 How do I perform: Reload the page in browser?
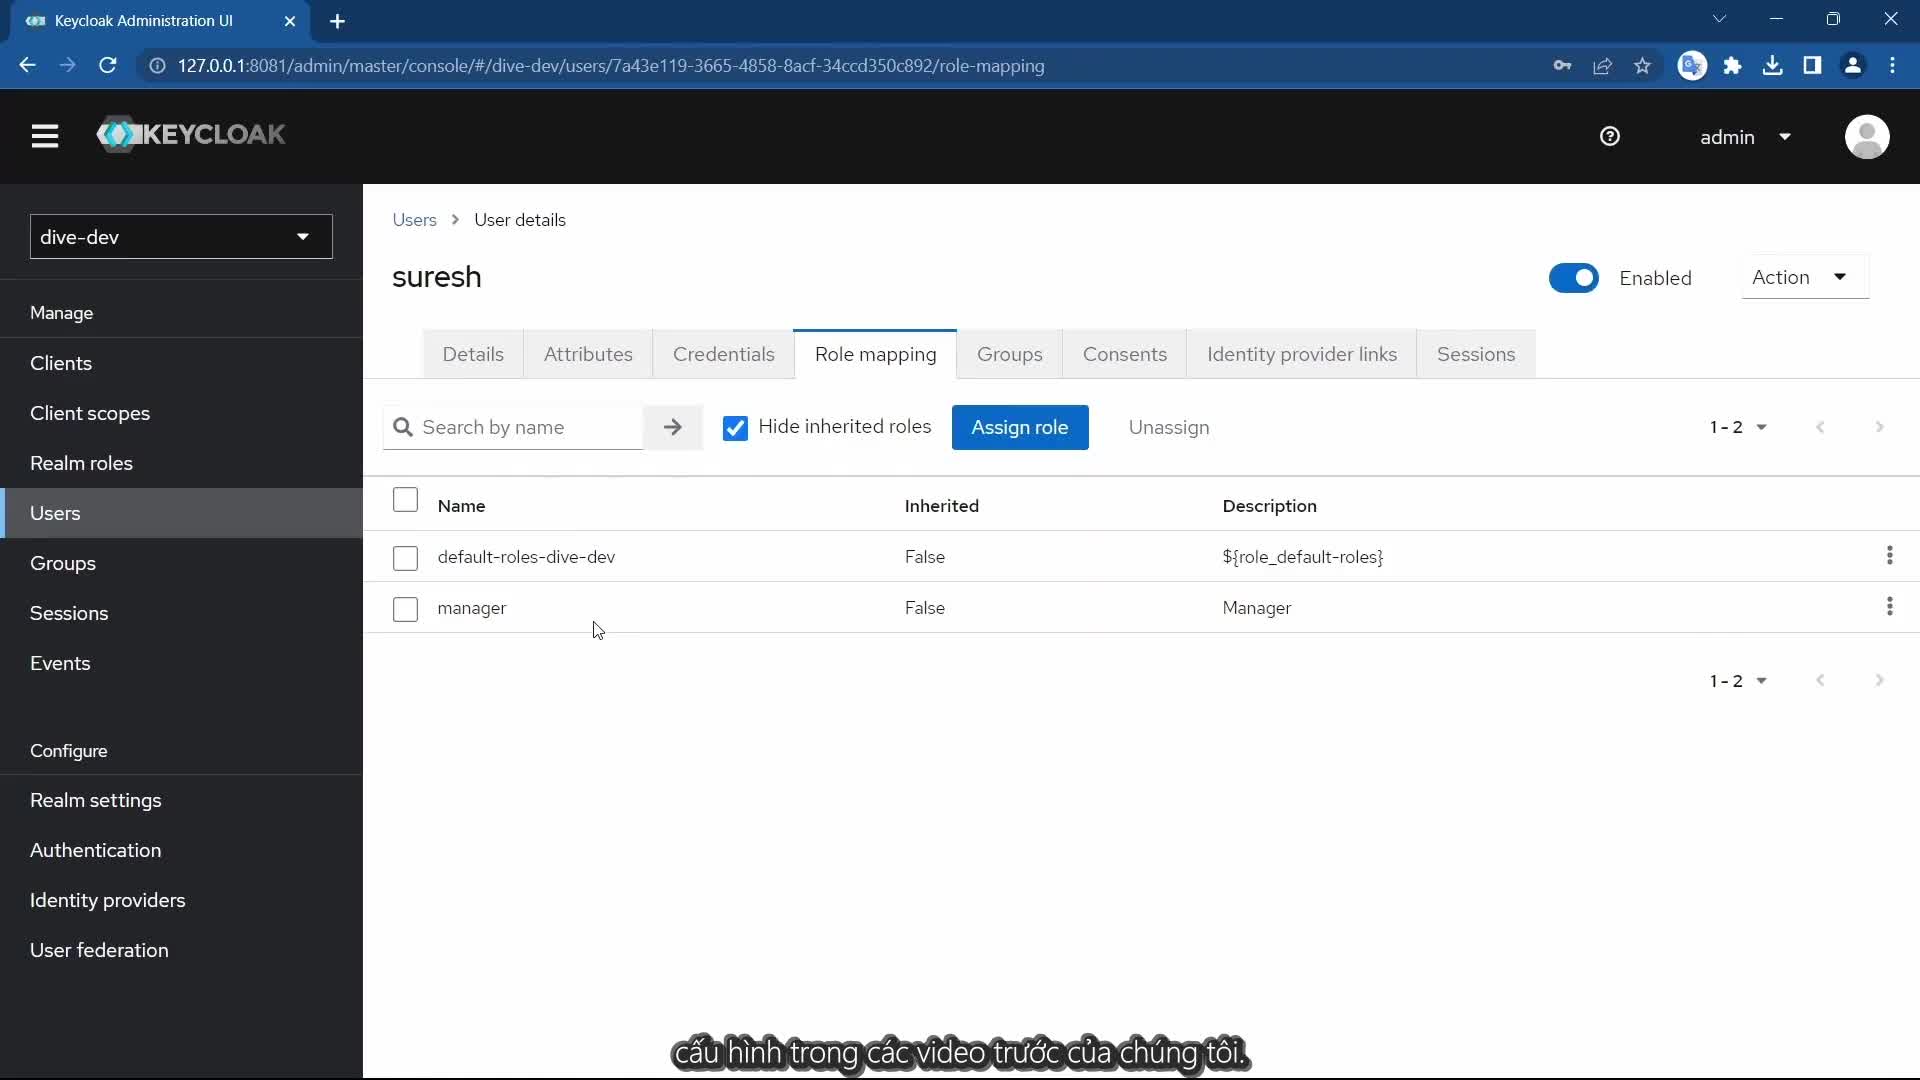(108, 66)
